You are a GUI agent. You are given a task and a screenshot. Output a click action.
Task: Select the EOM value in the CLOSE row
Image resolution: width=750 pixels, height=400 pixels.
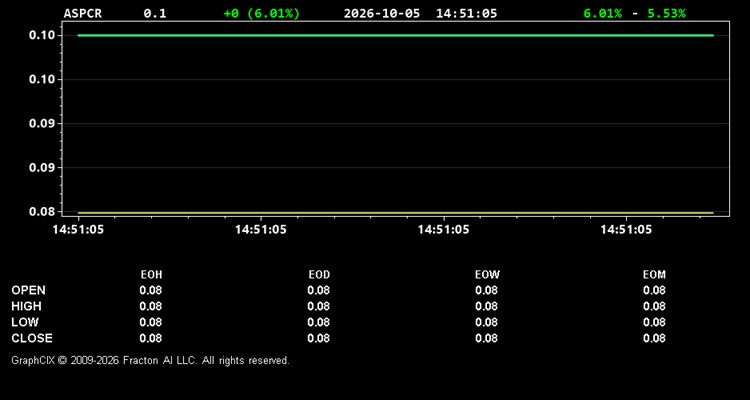654,338
